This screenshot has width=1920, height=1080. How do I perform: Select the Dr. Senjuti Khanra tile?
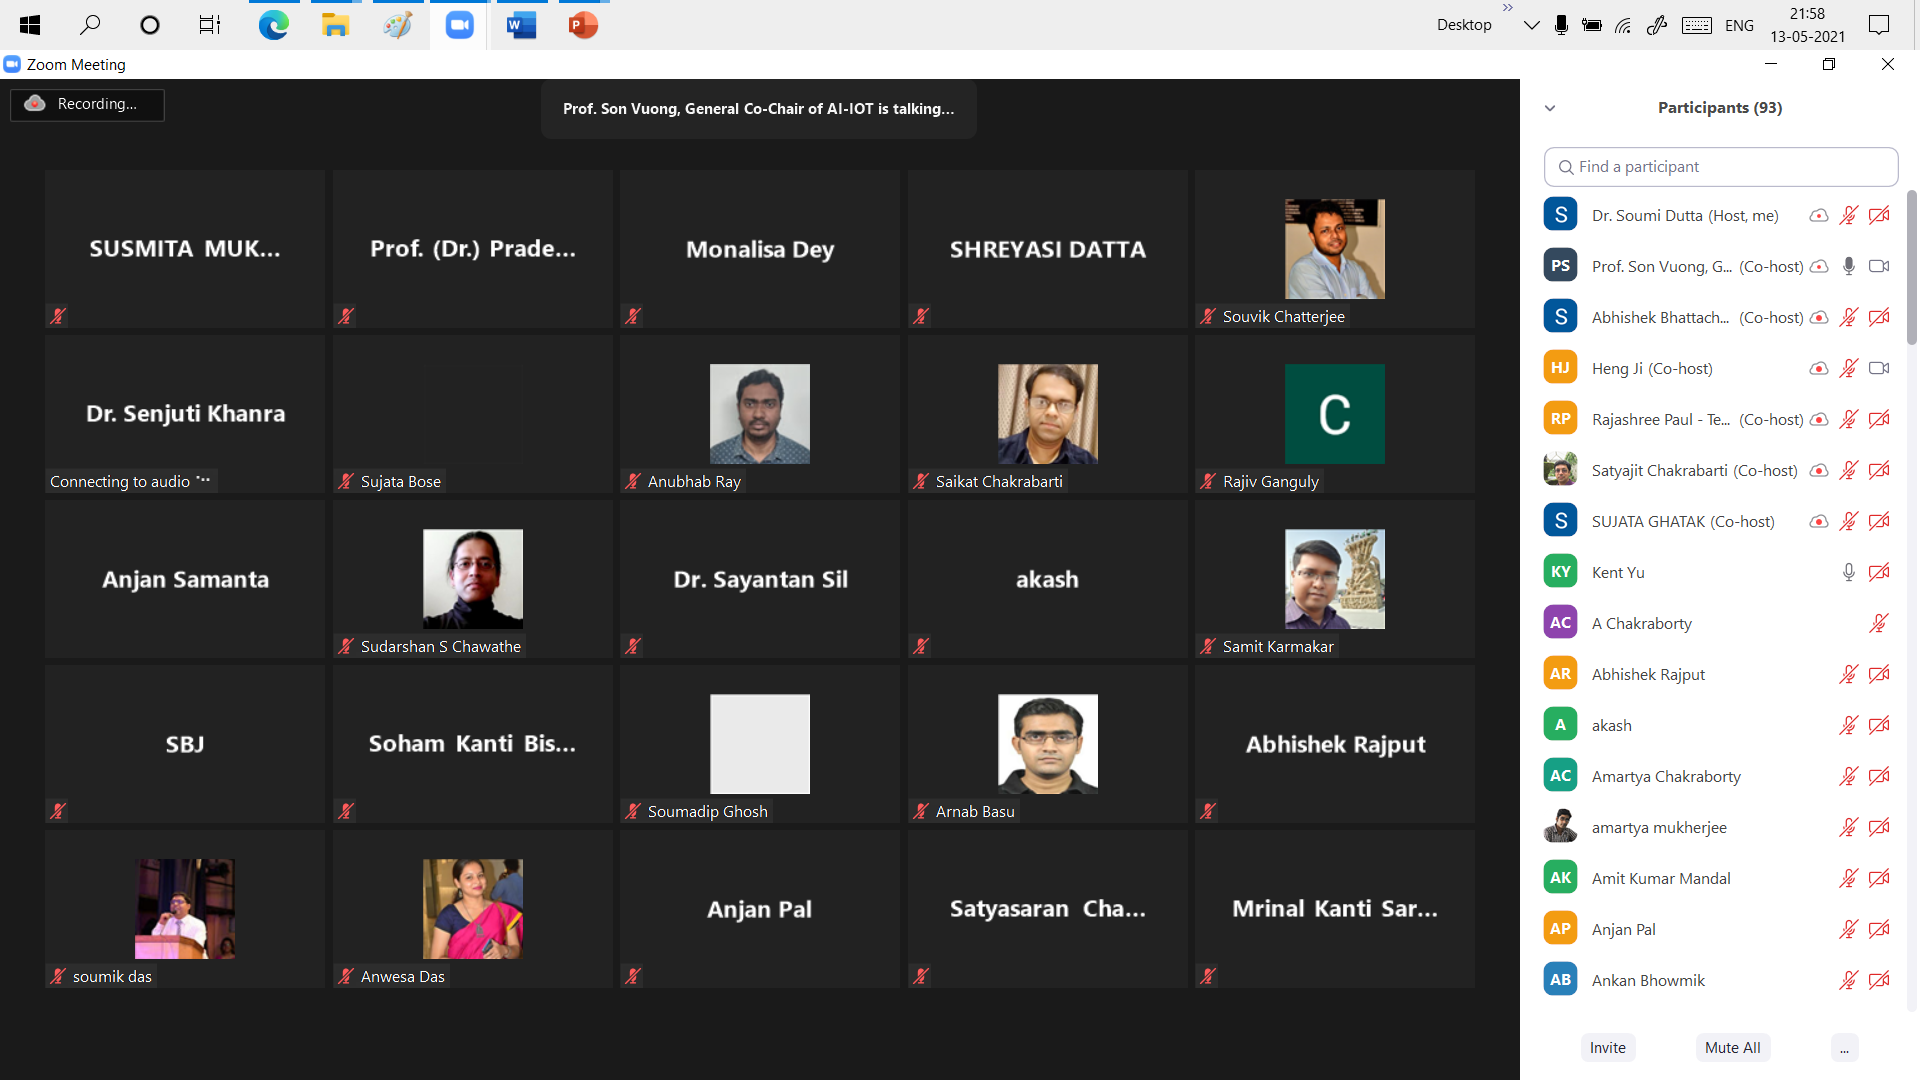185,414
